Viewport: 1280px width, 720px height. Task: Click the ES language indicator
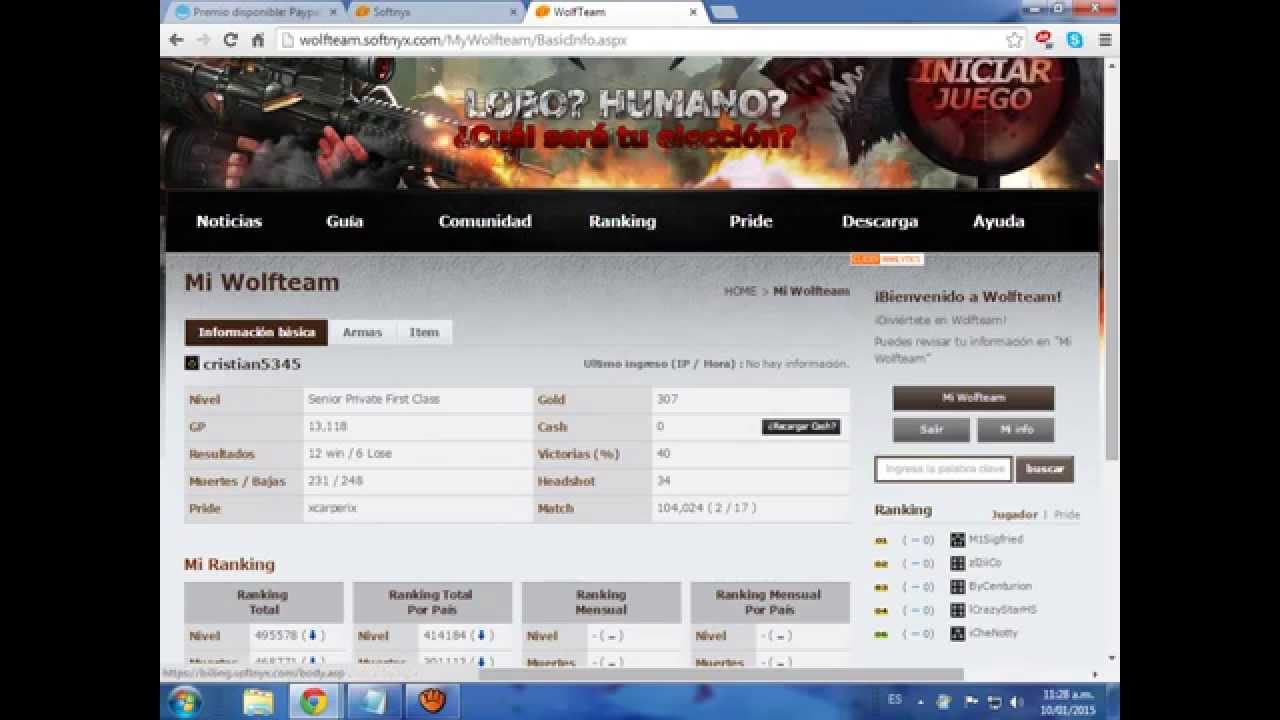[894, 700]
